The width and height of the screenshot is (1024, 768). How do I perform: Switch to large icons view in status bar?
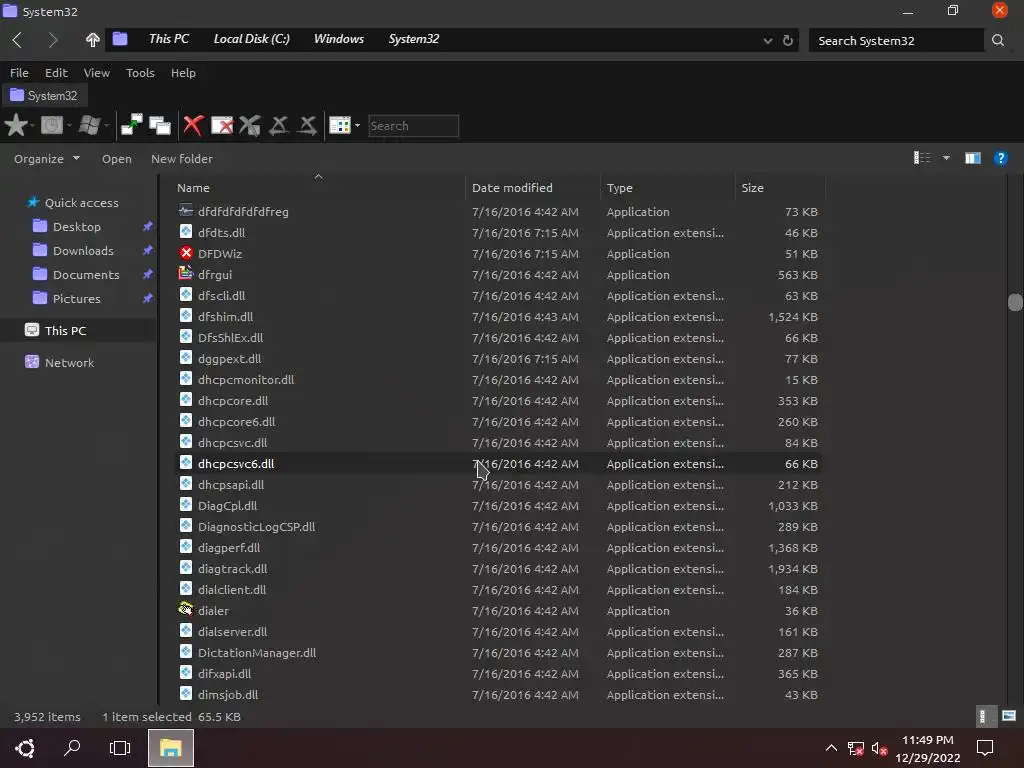point(1009,716)
